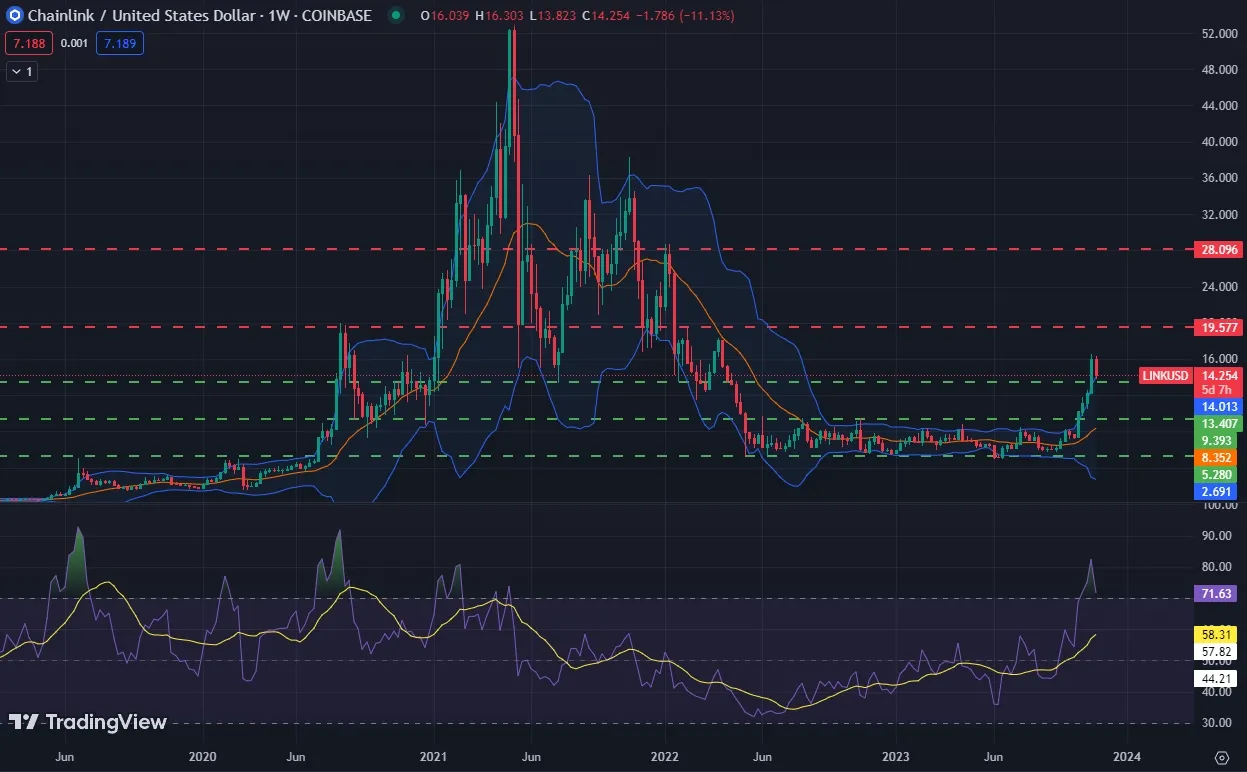Click the O16.039 open value in header
Viewport: 1247px width, 772px height.
pyautogui.click(x=443, y=16)
